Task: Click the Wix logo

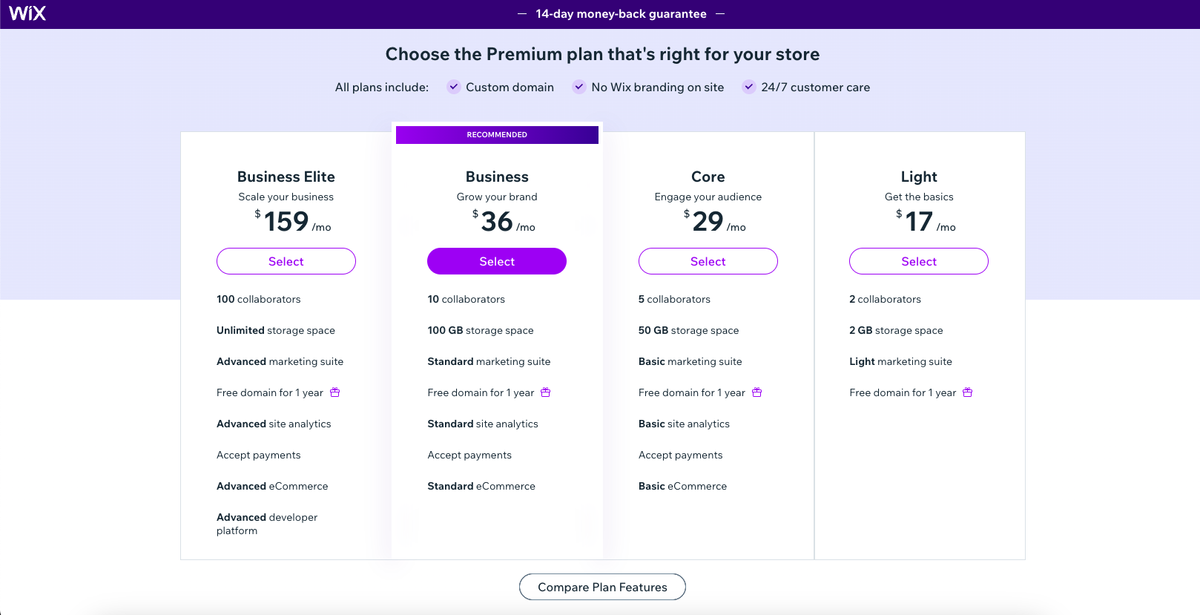Action: pos(27,13)
